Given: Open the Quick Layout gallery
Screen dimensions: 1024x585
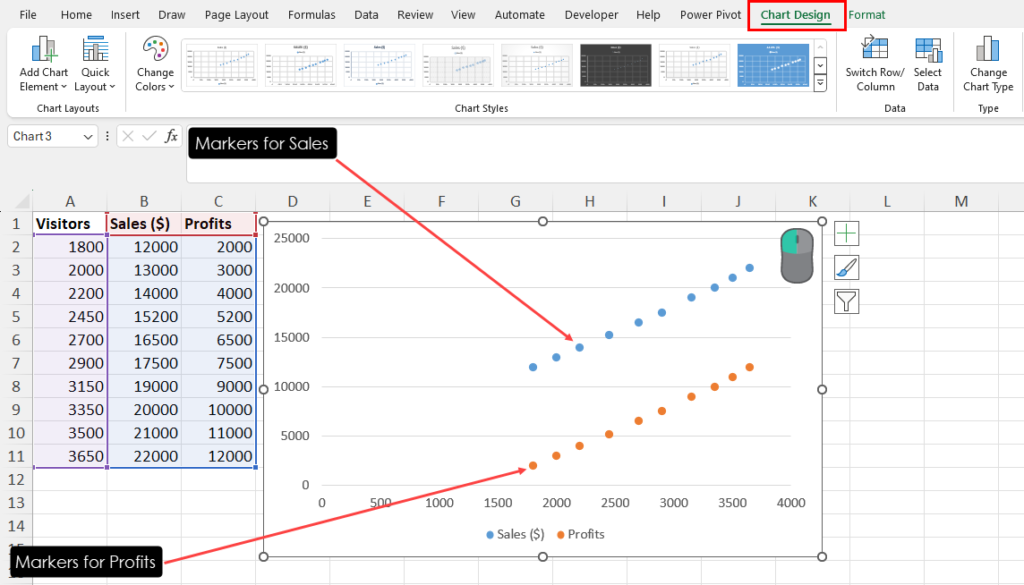Looking at the screenshot, I should [95, 65].
